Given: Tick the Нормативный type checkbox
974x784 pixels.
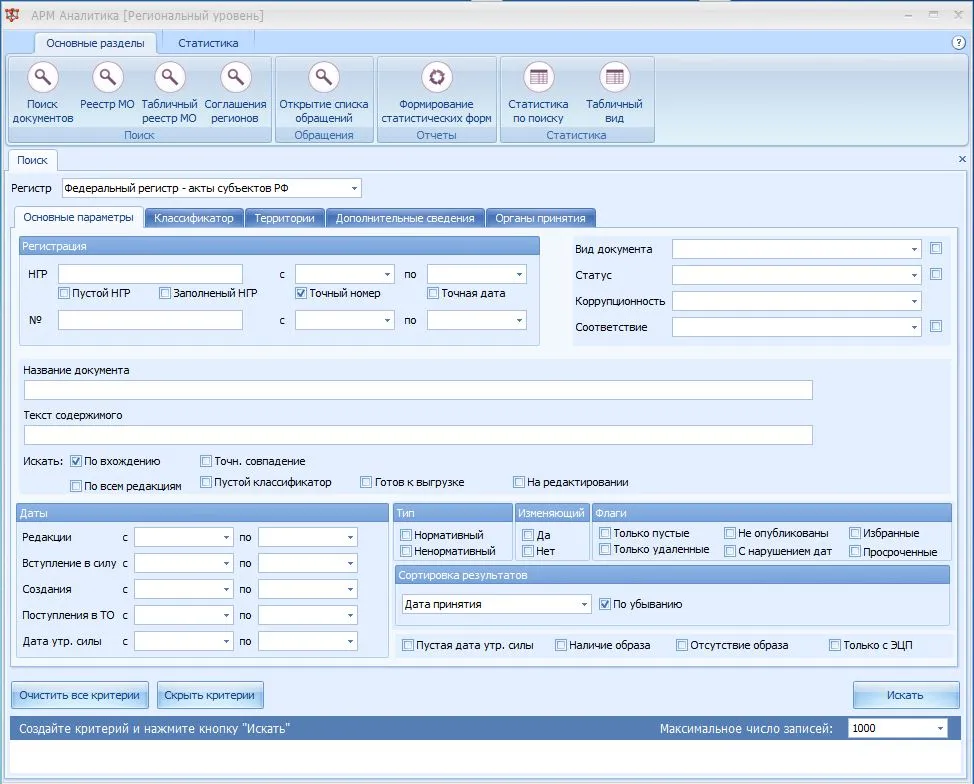Looking at the screenshot, I should point(406,535).
